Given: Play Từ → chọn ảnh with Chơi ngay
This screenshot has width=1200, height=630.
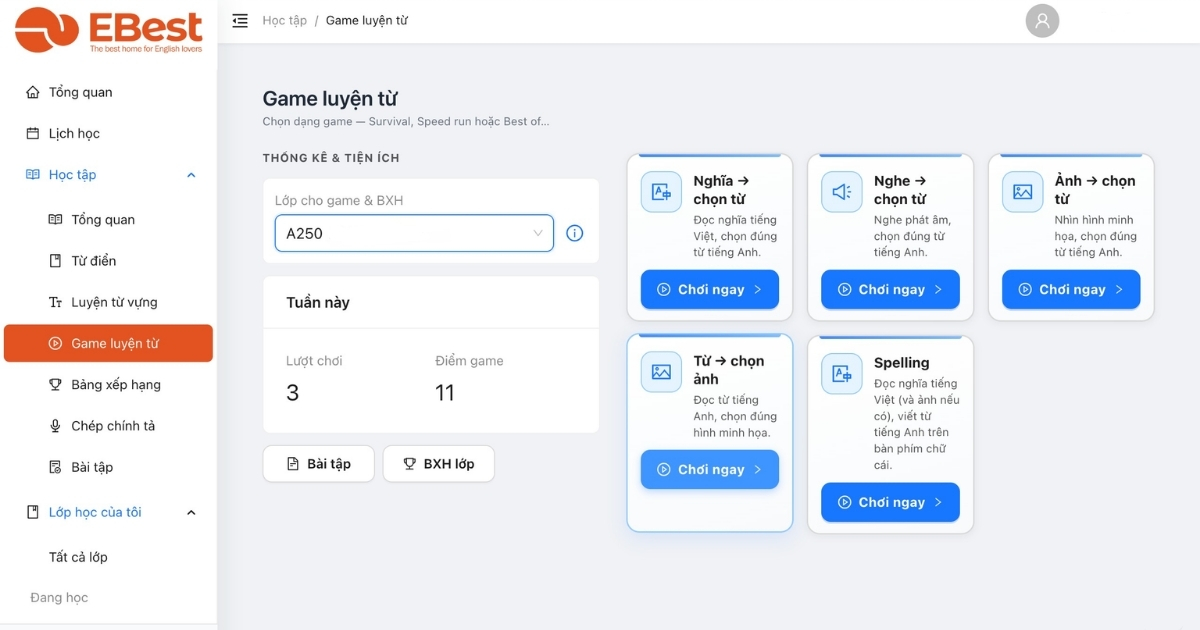Looking at the screenshot, I should point(710,469).
